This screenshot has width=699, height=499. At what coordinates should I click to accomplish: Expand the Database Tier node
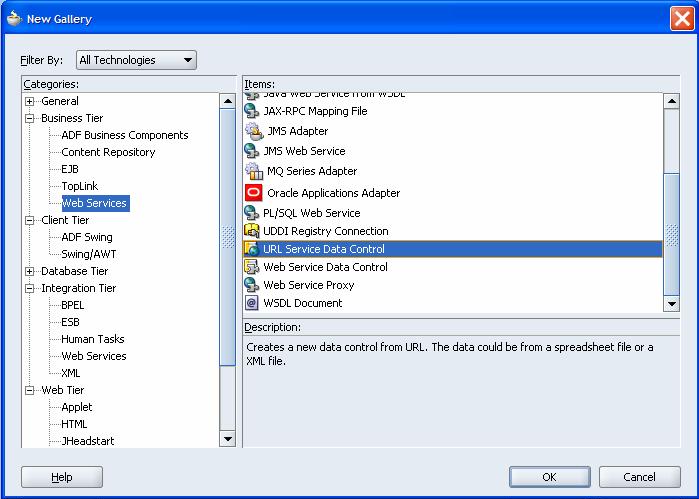[30, 271]
